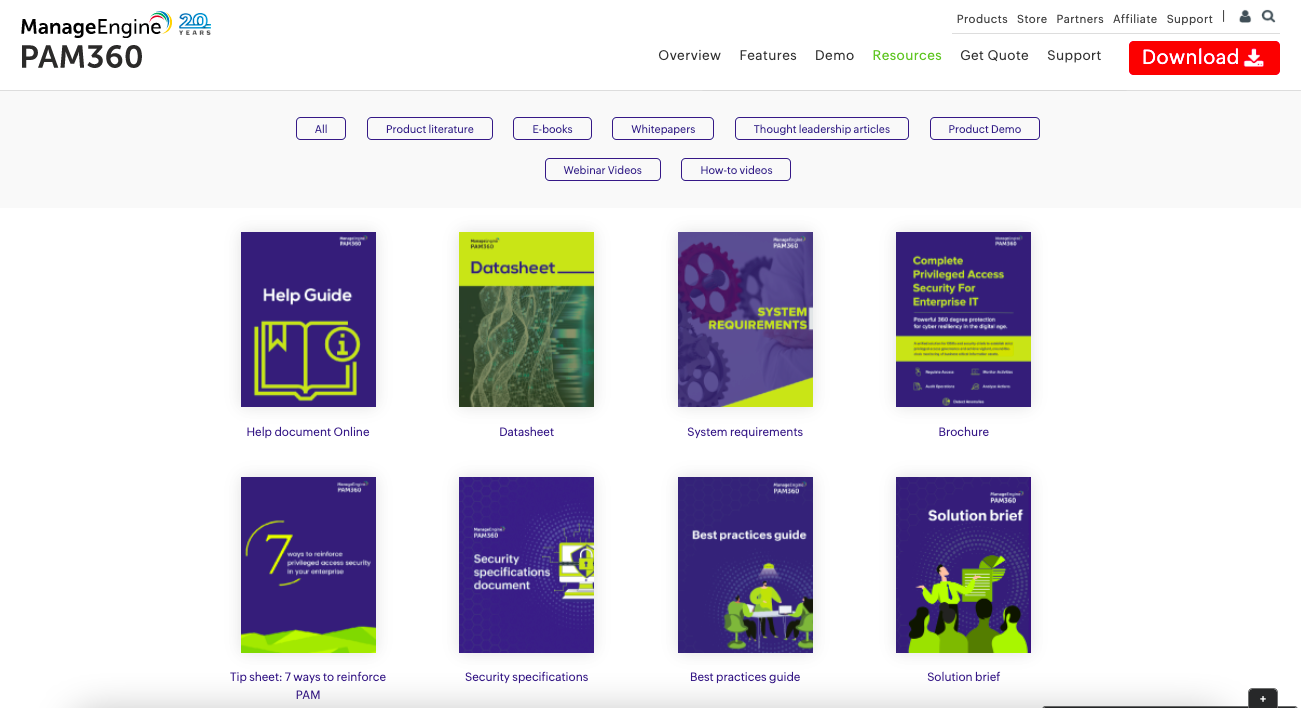Open the Help Guide cover thumbnail
The image size is (1301, 708).
308,320
